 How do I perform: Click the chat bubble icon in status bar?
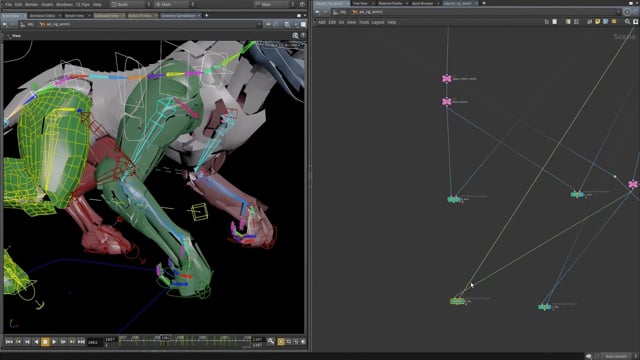click(589, 356)
